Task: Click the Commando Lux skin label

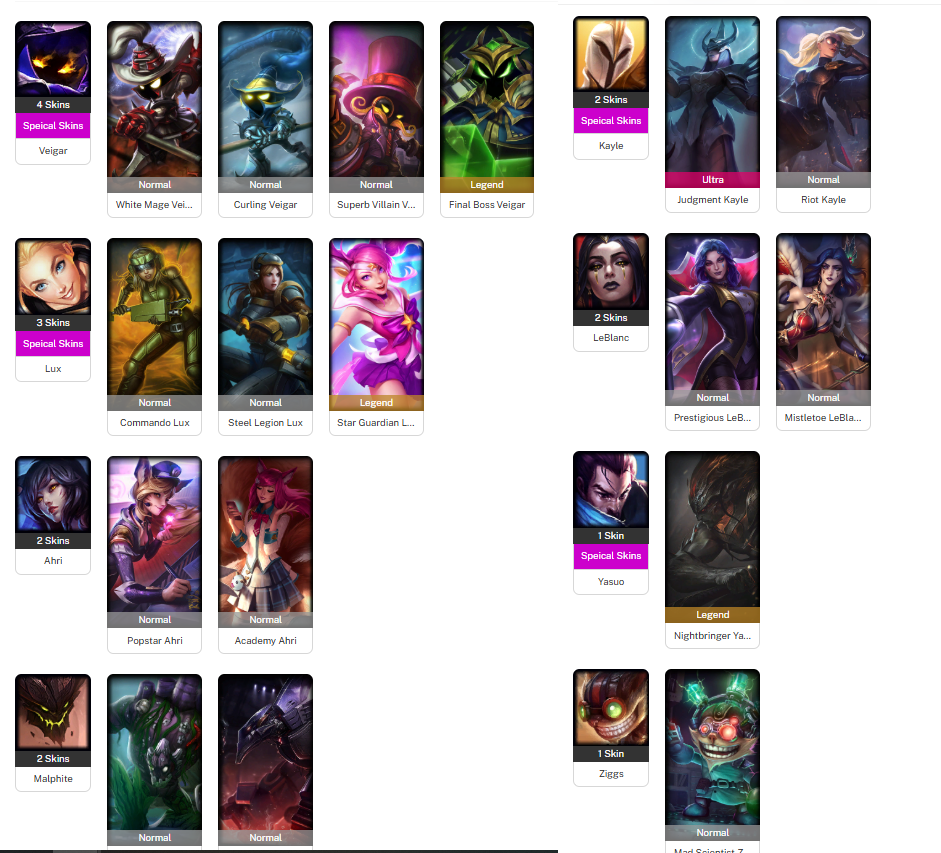Action: coord(154,423)
